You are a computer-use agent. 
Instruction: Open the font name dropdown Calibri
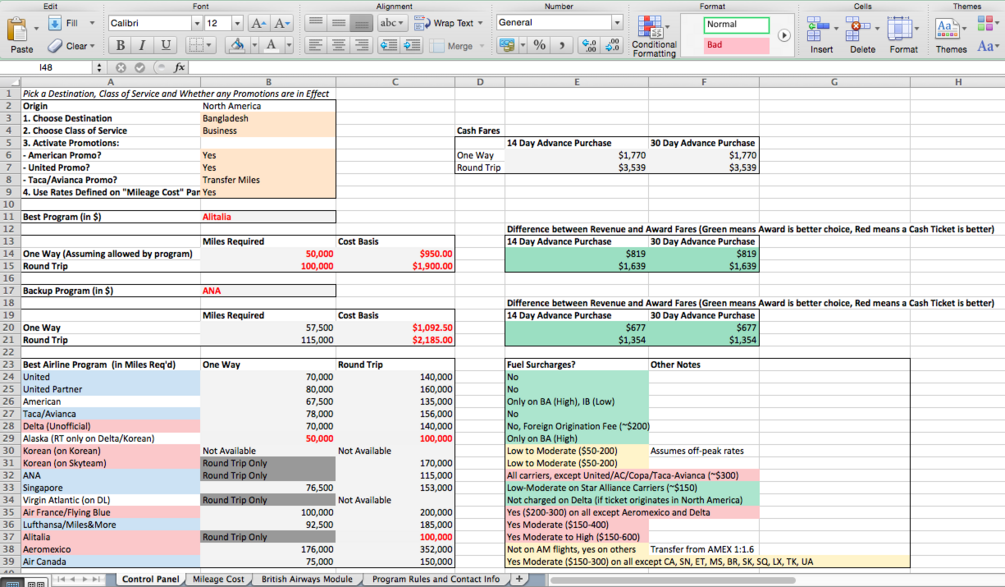197,23
